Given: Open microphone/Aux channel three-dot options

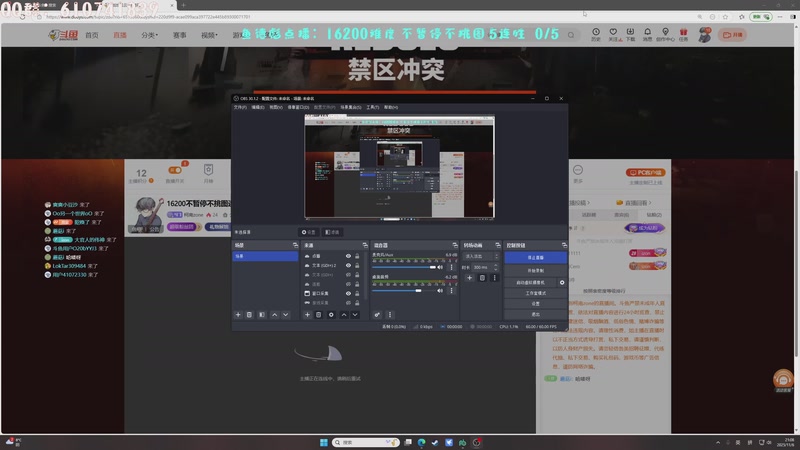Looking at the screenshot, I should [x=451, y=267].
